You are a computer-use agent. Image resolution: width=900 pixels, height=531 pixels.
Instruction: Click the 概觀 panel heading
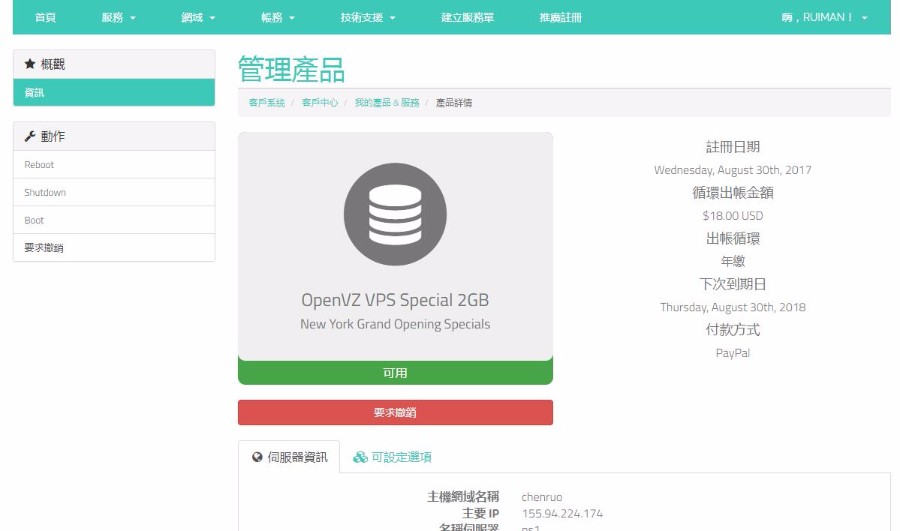click(114, 64)
